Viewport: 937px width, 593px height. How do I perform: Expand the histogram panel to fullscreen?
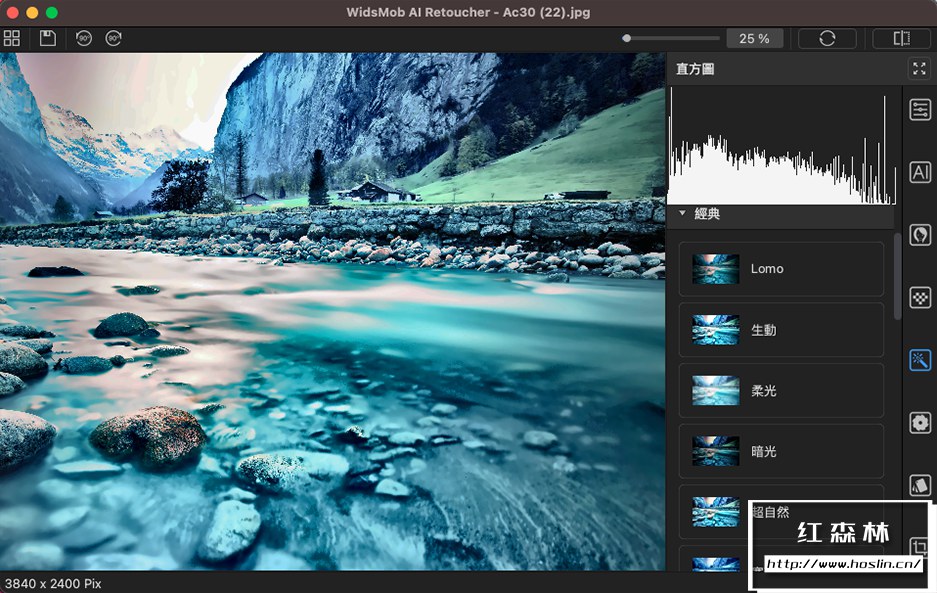coord(919,69)
